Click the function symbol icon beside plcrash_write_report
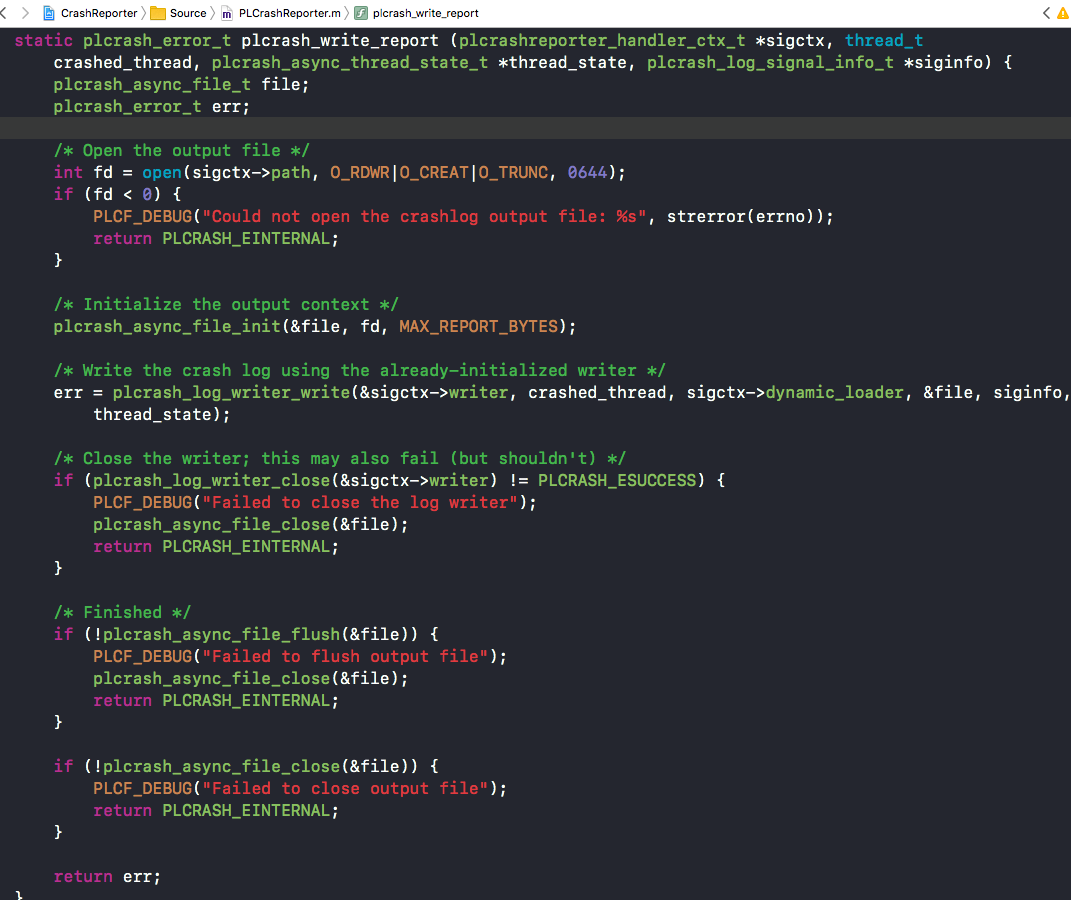 361,13
